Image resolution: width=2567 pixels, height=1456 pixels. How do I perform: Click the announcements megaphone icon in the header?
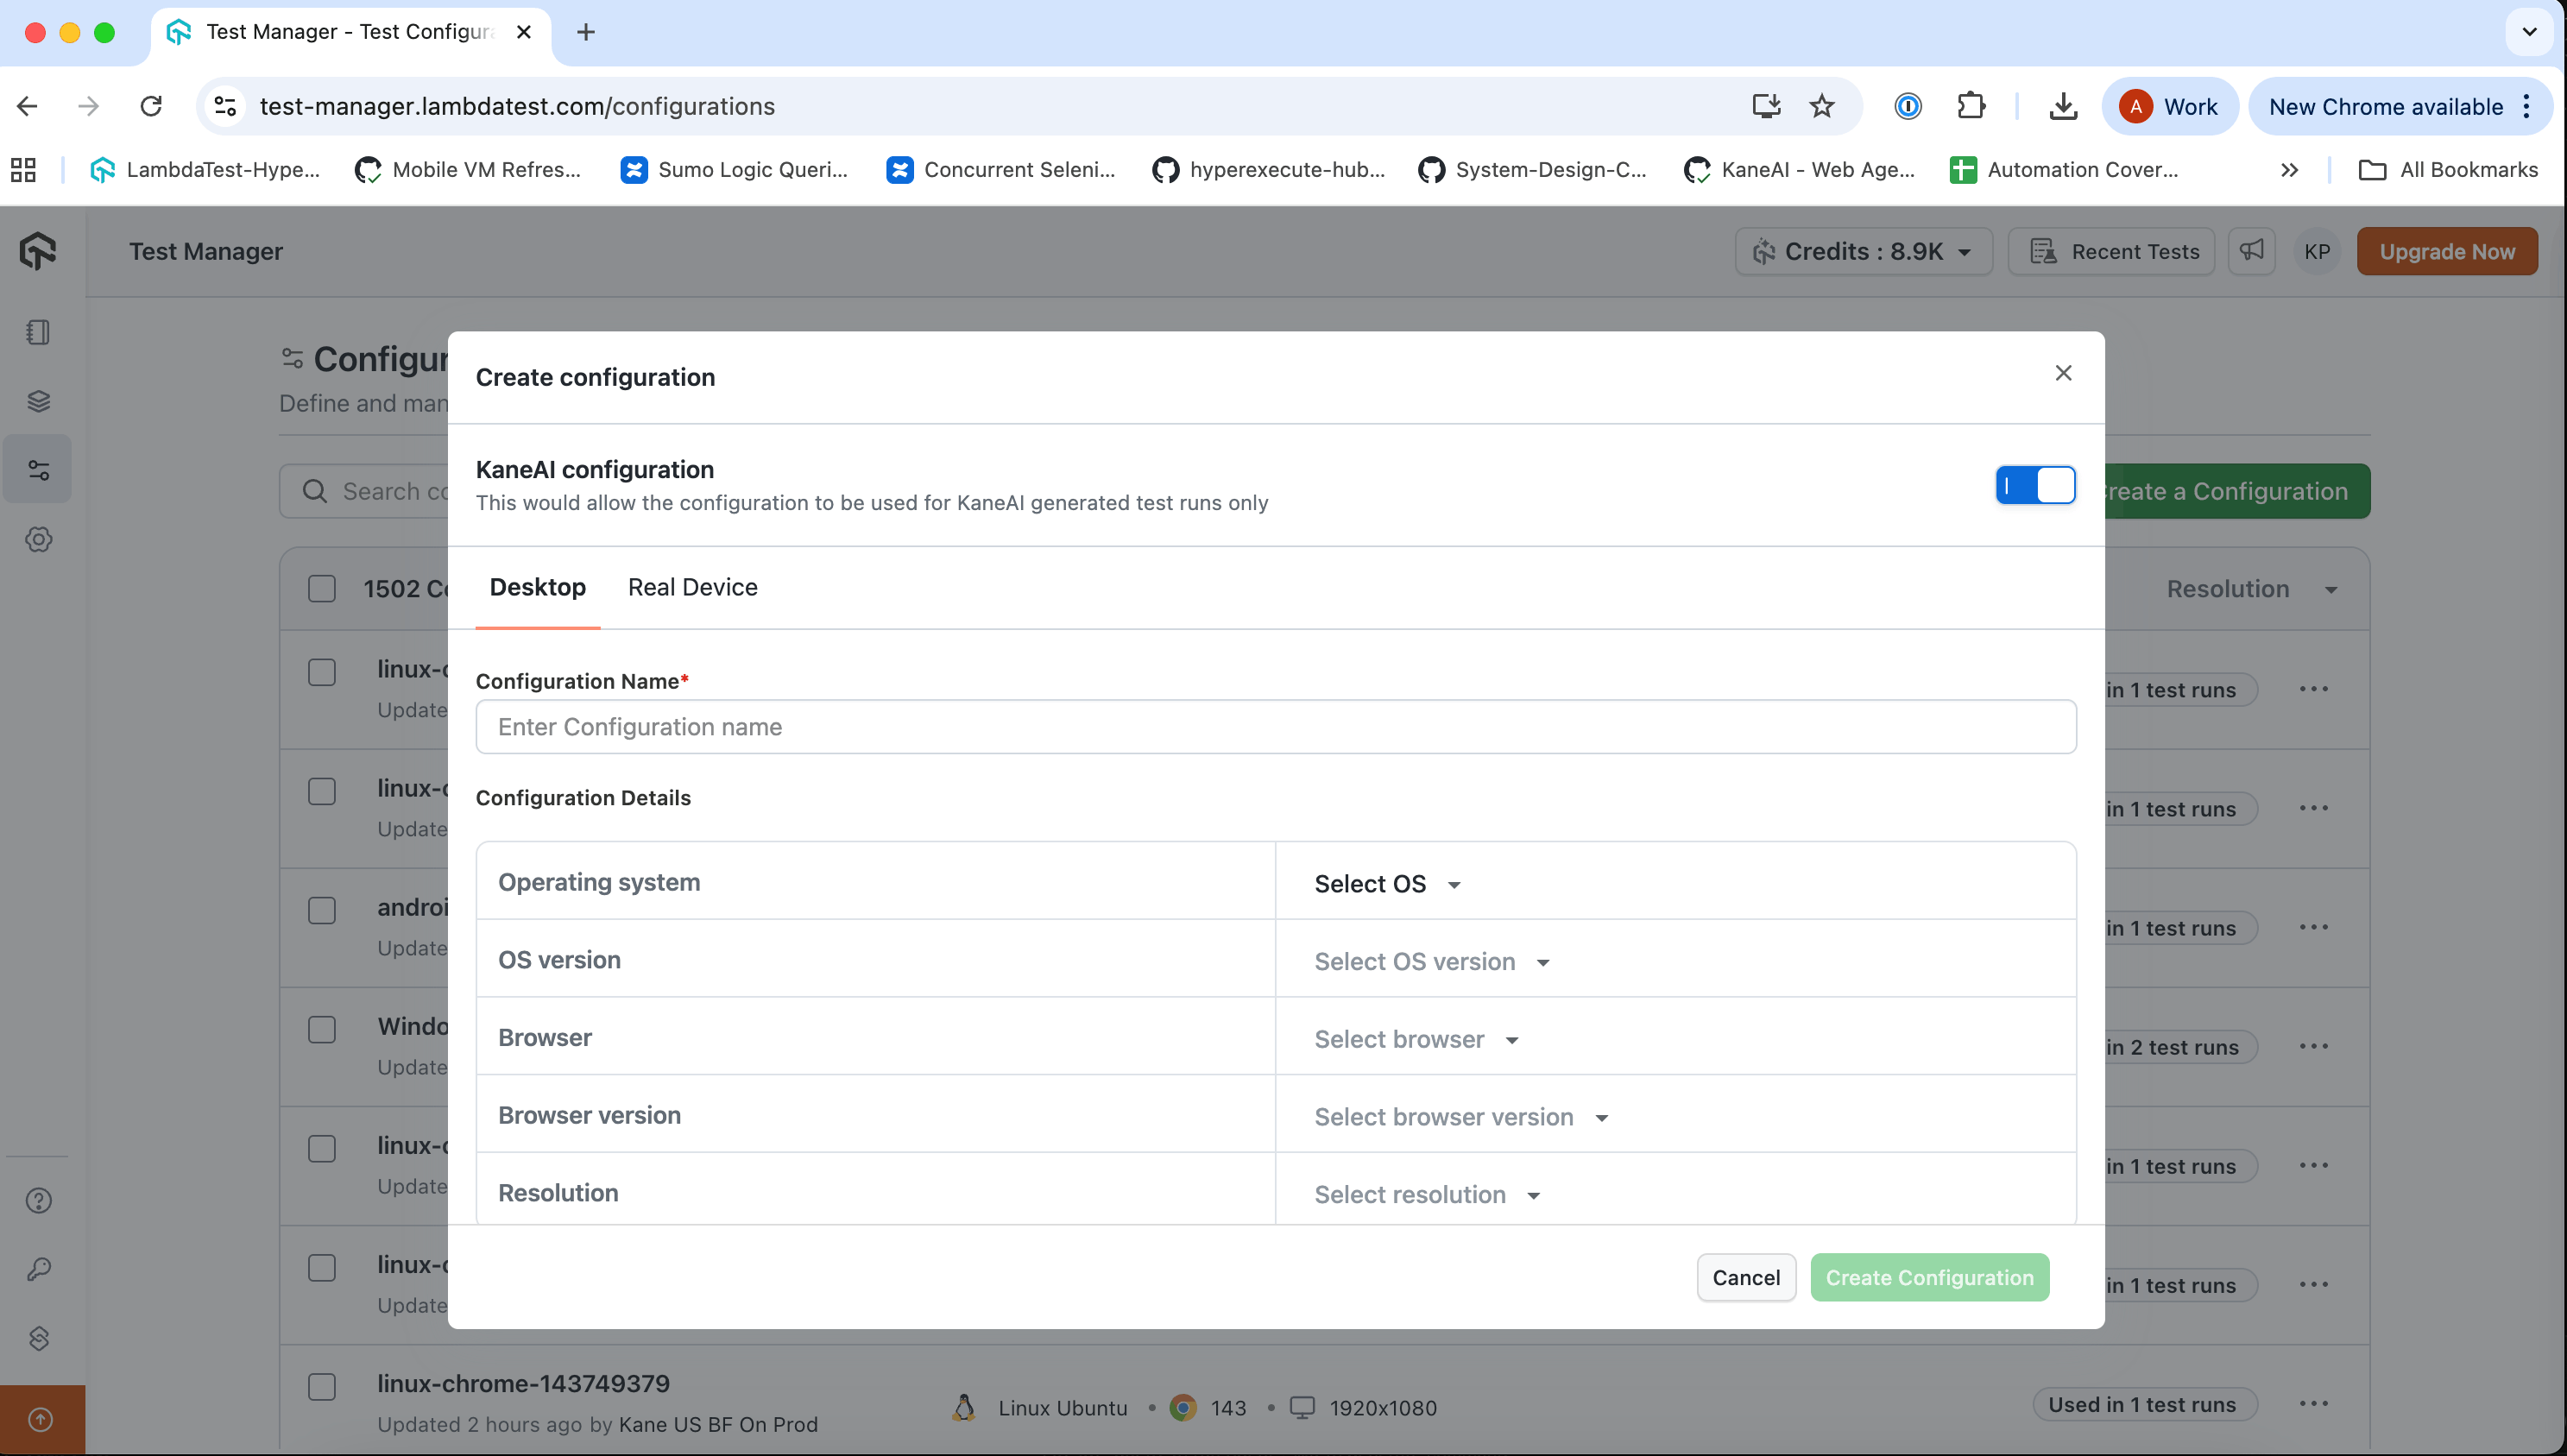pyautogui.click(x=2252, y=251)
